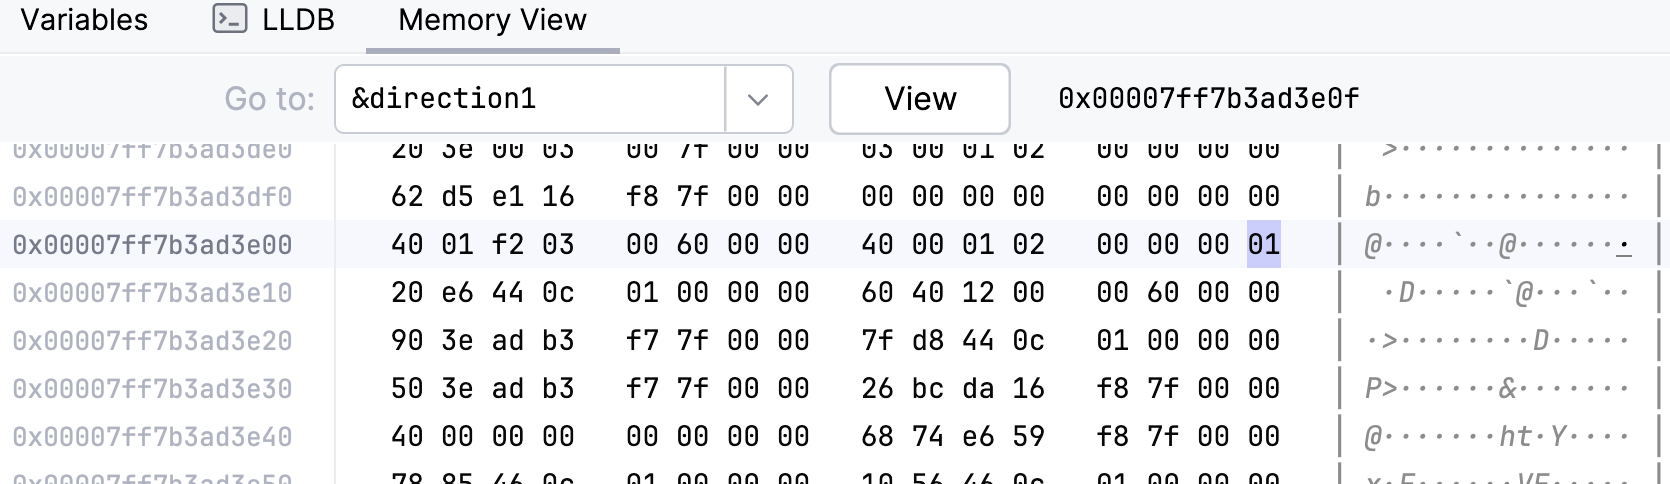Select byte 62 in row 3df0
This screenshot has width=1670, height=484.
(407, 196)
